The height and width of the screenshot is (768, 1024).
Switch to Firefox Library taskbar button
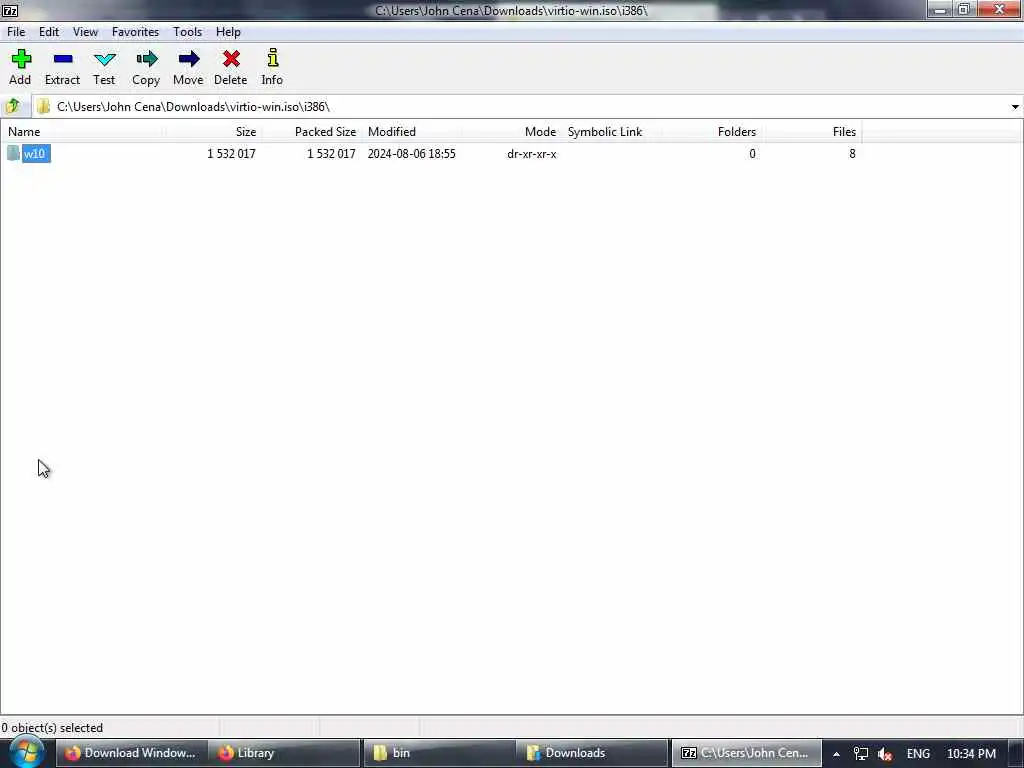(x=284, y=753)
